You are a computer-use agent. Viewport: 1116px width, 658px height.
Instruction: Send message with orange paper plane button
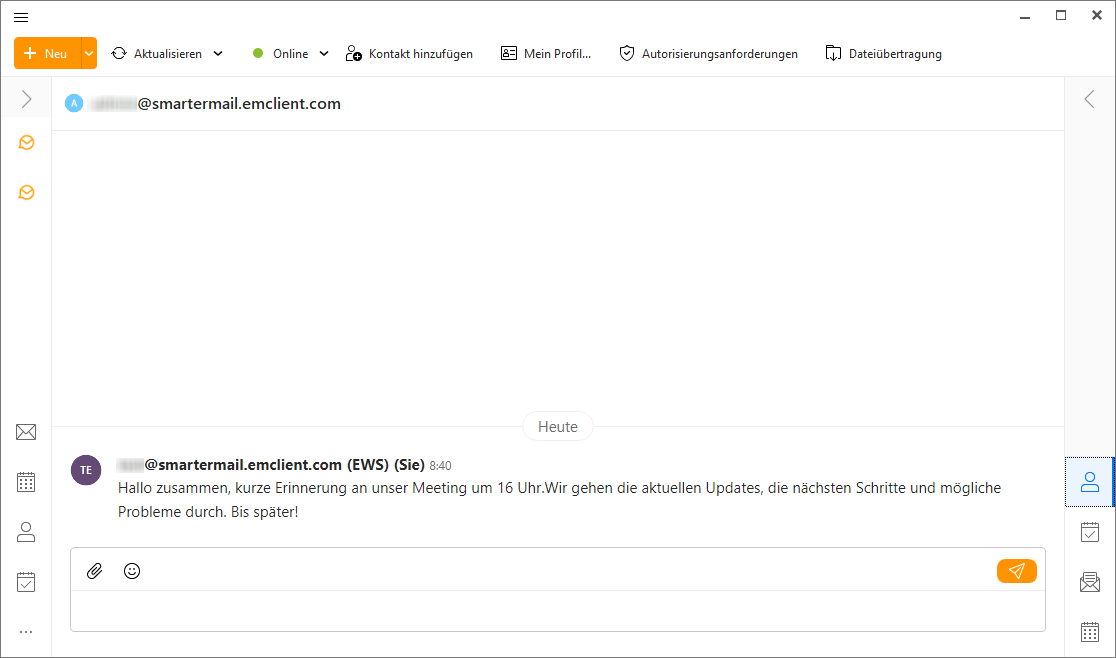pos(1016,571)
